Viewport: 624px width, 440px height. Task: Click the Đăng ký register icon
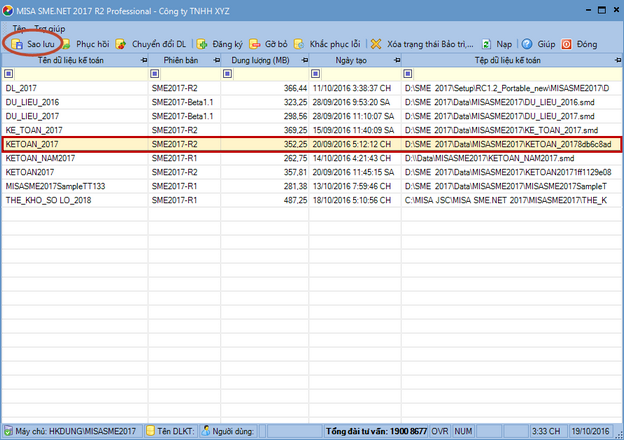[202, 44]
